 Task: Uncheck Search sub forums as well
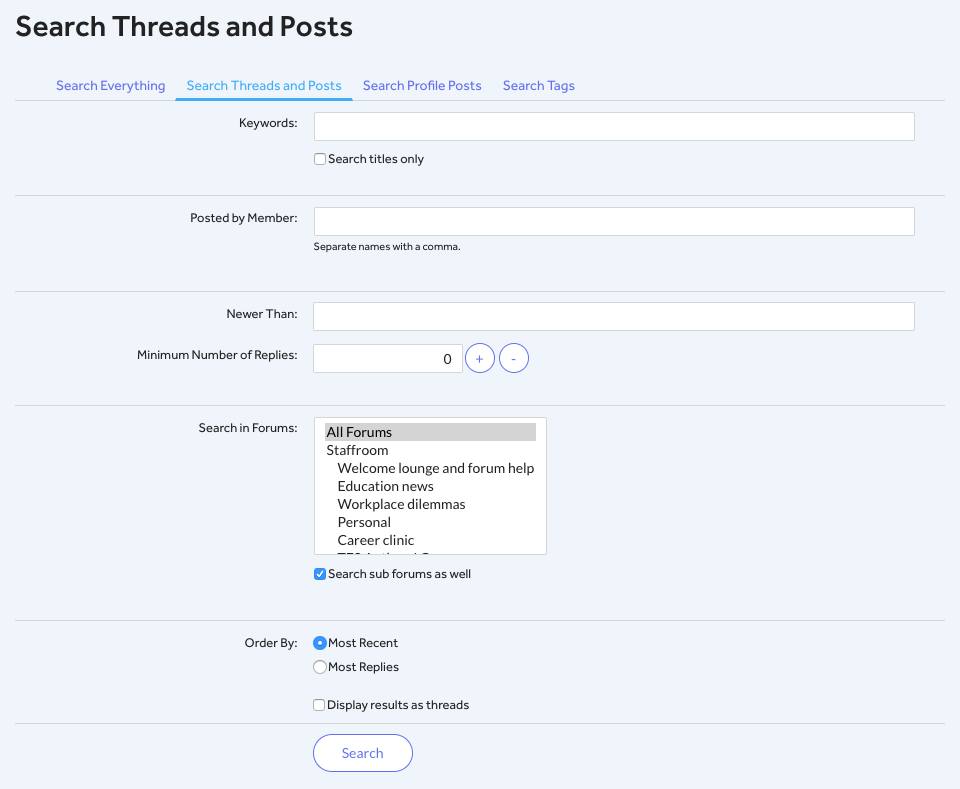[x=320, y=574]
